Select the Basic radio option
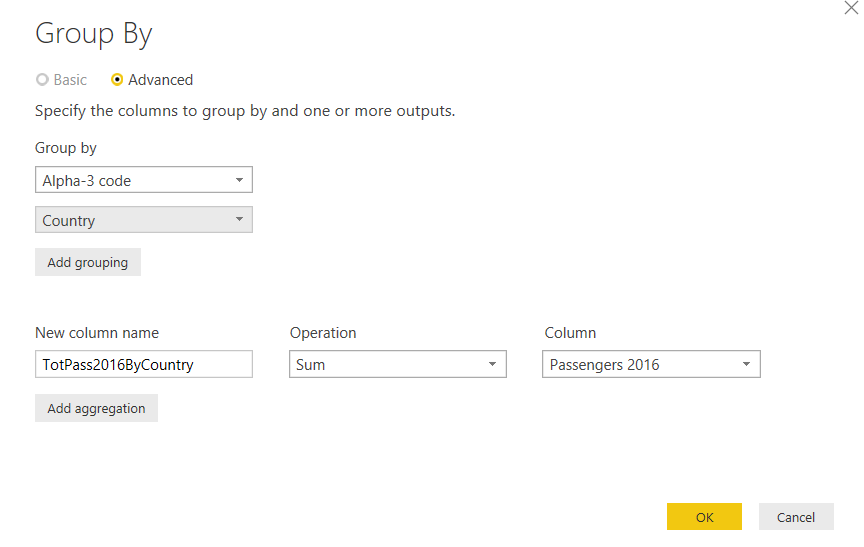Screen dimensions: 864x547 [42, 80]
